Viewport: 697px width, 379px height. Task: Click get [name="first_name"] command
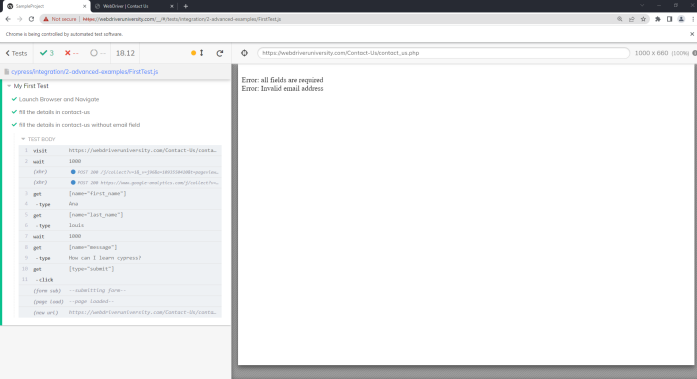coord(120,193)
